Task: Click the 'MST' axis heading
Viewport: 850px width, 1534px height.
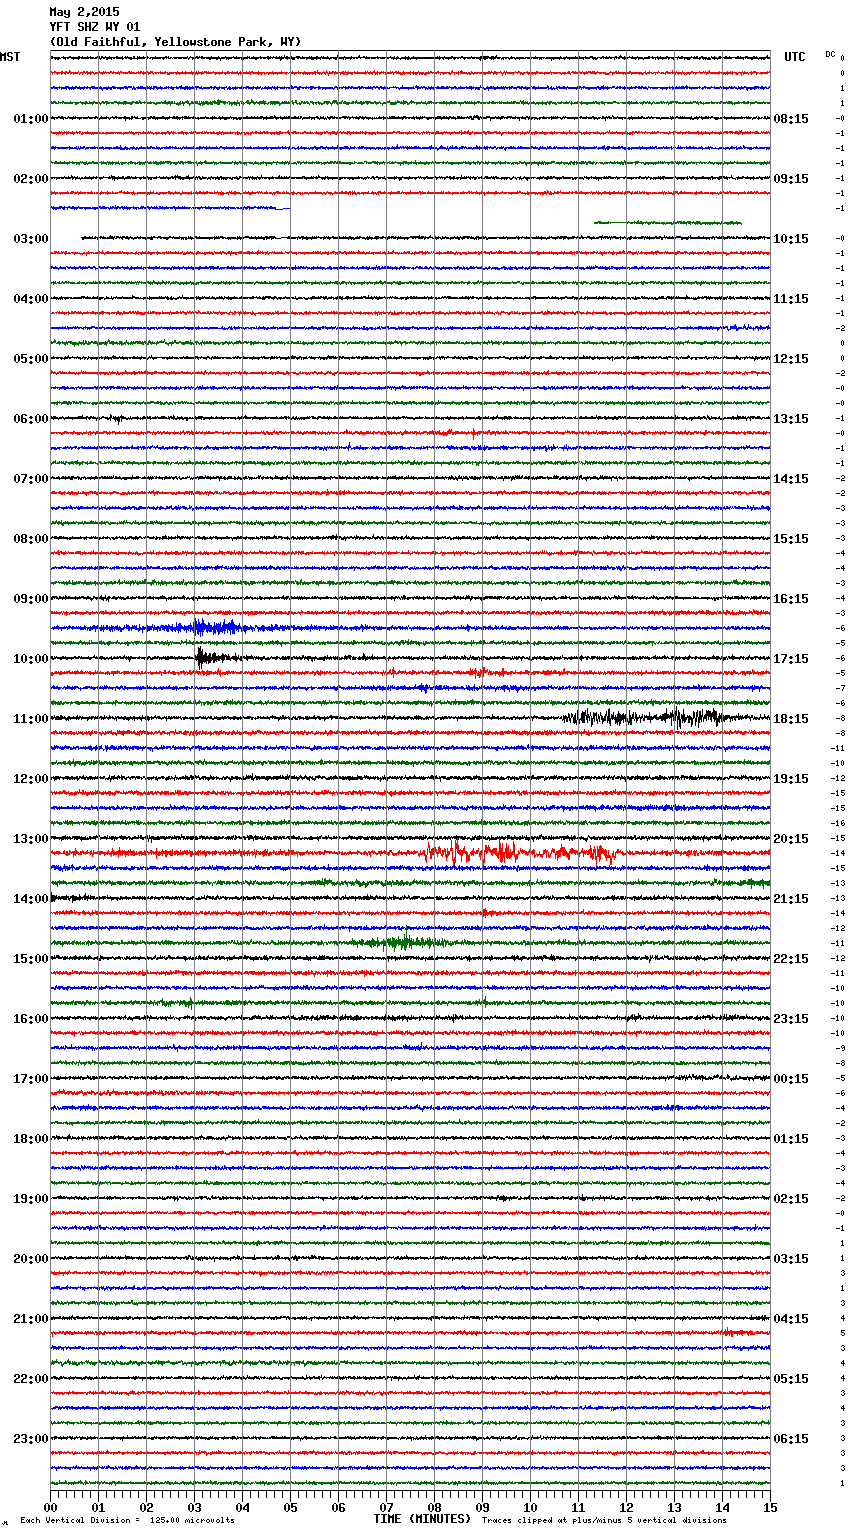Action: [10, 57]
